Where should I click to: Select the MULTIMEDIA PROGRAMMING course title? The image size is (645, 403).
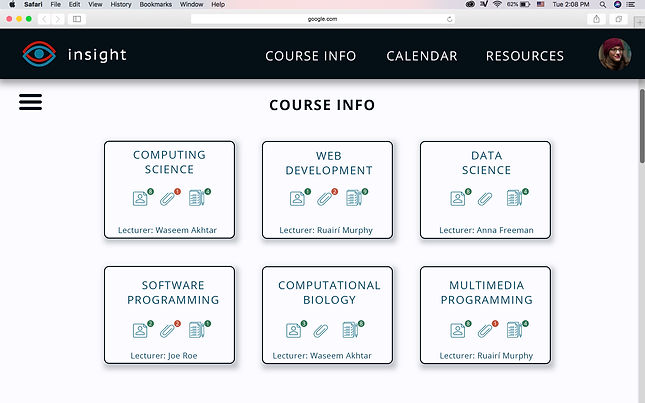[x=487, y=292]
